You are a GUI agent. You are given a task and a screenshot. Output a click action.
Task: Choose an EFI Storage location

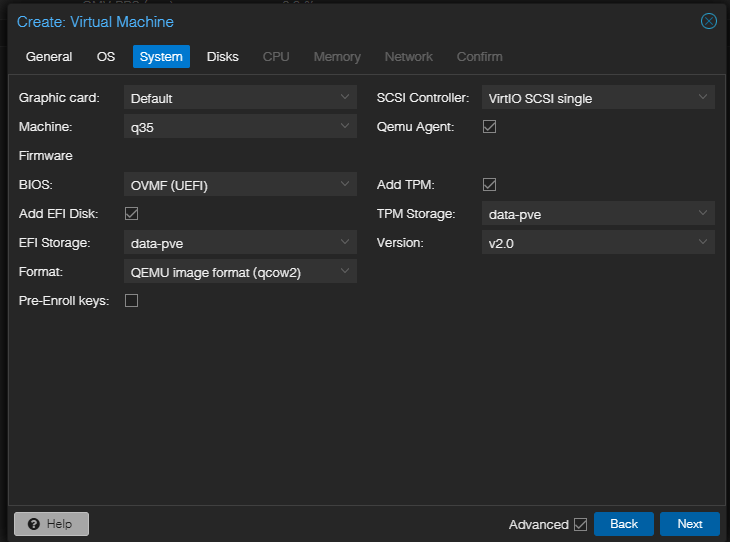[240, 242]
